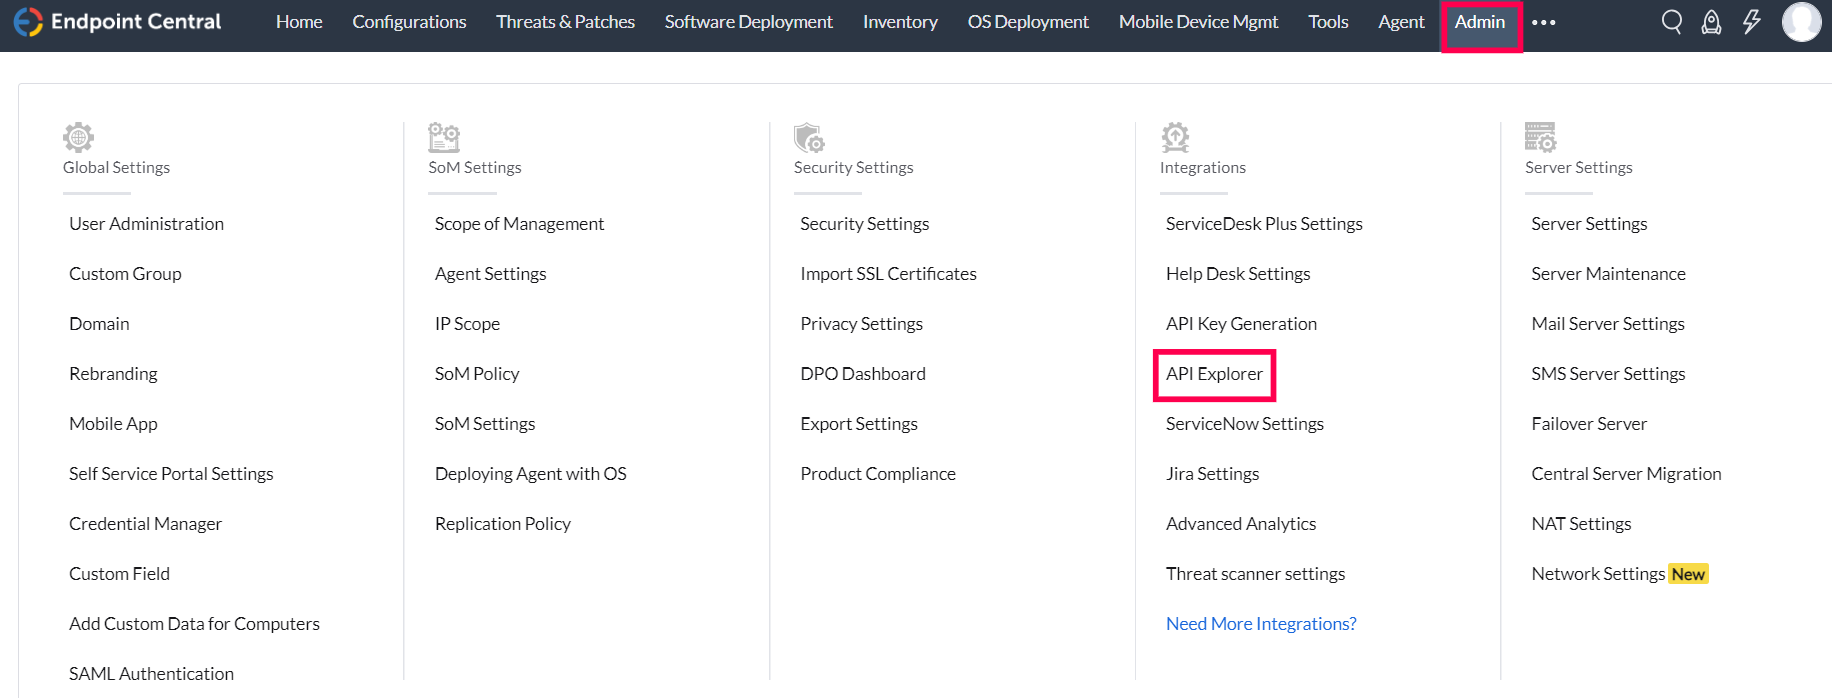Click the Global Settings gear icon
The height and width of the screenshot is (698, 1832).
(x=78, y=137)
